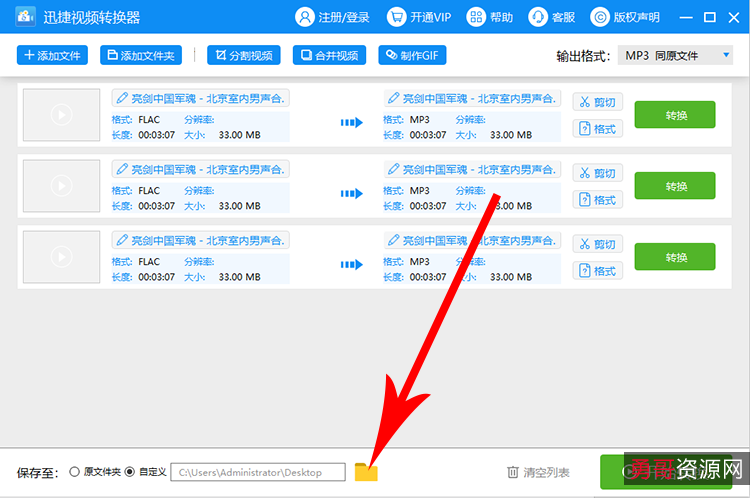Maximize the converter window
This screenshot has width=750, height=498.
(710, 18)
